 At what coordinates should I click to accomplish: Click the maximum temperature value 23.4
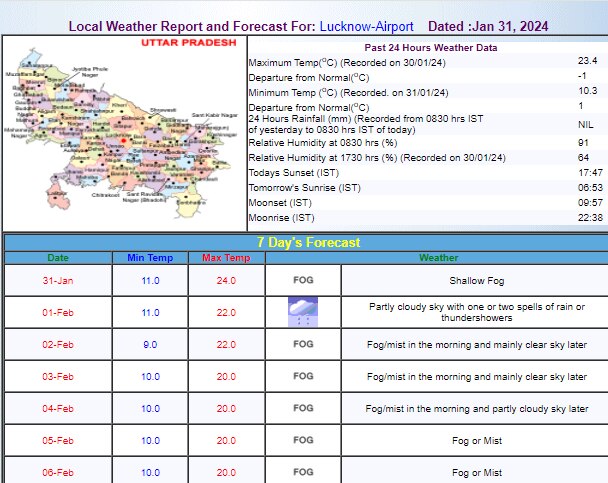(x=587, y=61)
